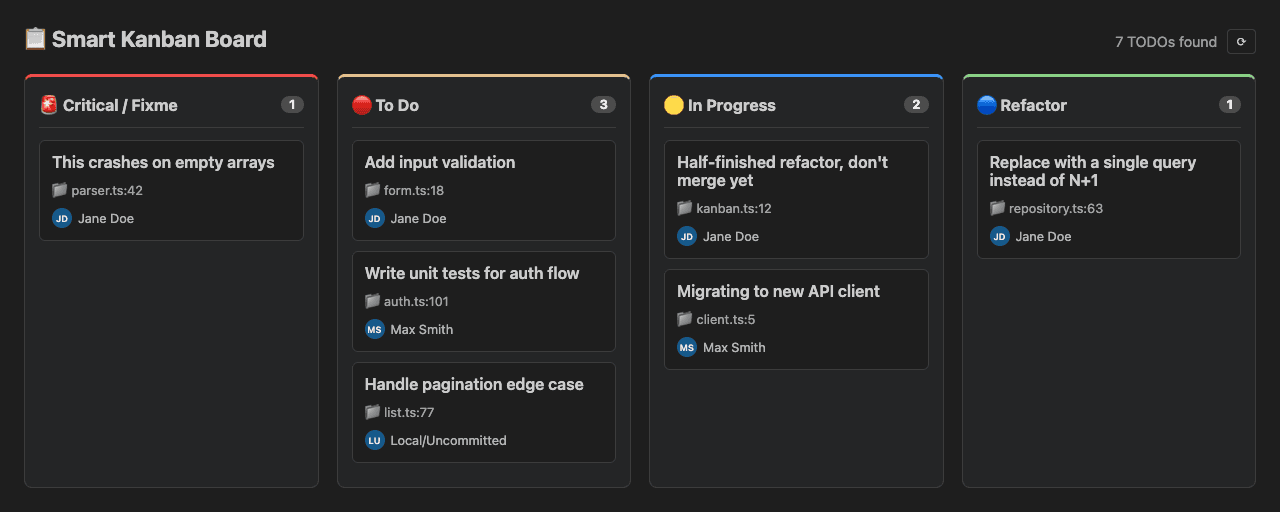Click 'Jane Doe' on the half-finished refactor card

(731, 236)
